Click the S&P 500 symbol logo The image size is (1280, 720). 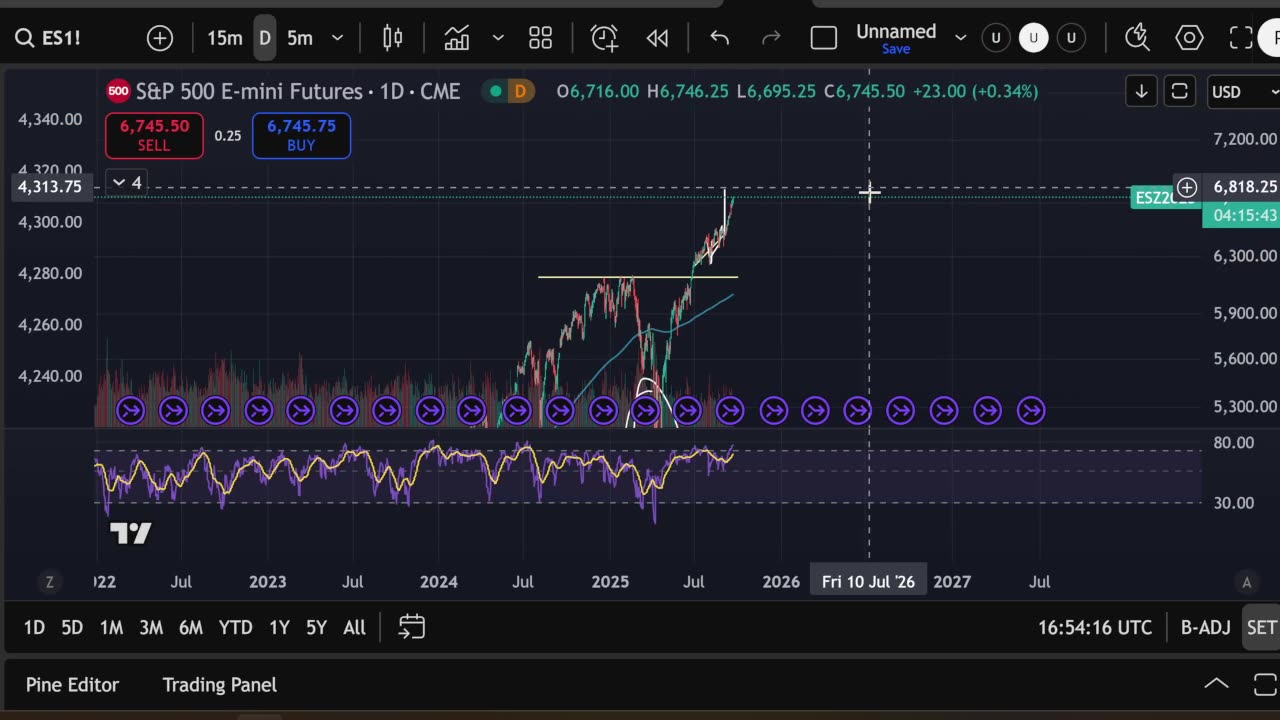click(118, 91)
